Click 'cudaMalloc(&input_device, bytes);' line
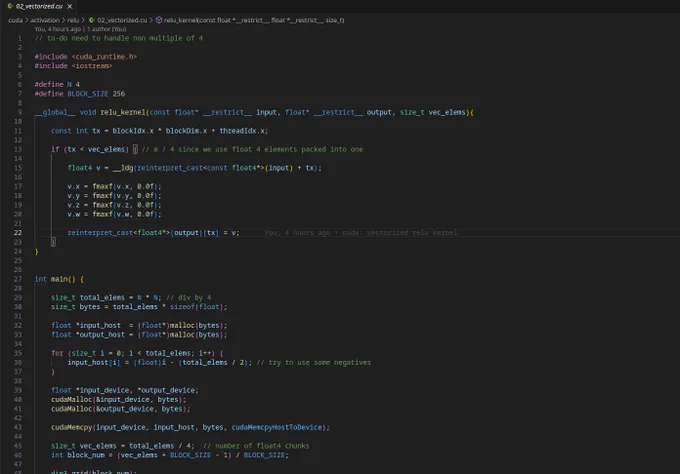This screenshot has width=680, height=474. [x=118, y=399]
